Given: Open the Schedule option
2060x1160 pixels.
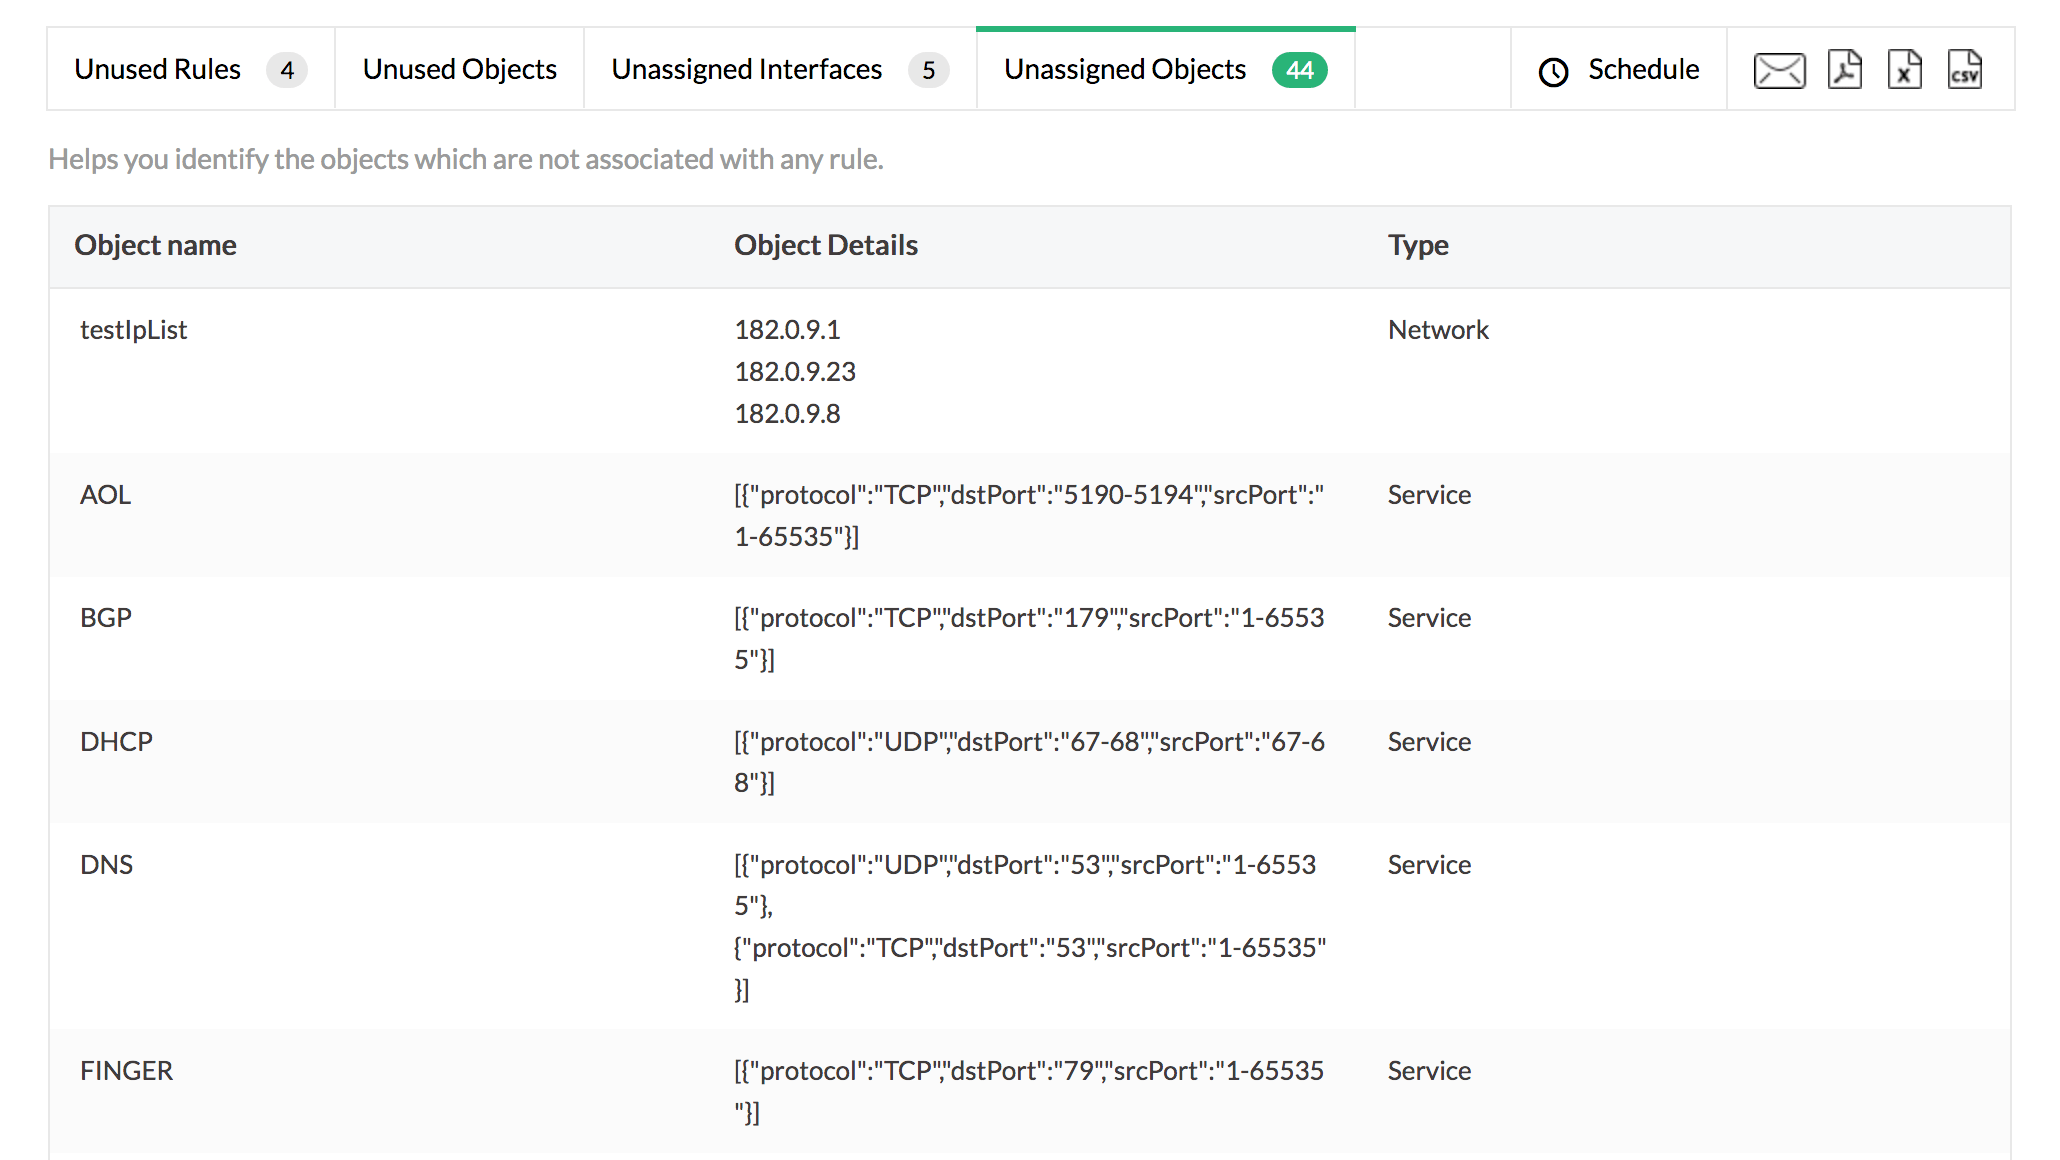Looking at the screenshot, I should tap(1643, 69).
